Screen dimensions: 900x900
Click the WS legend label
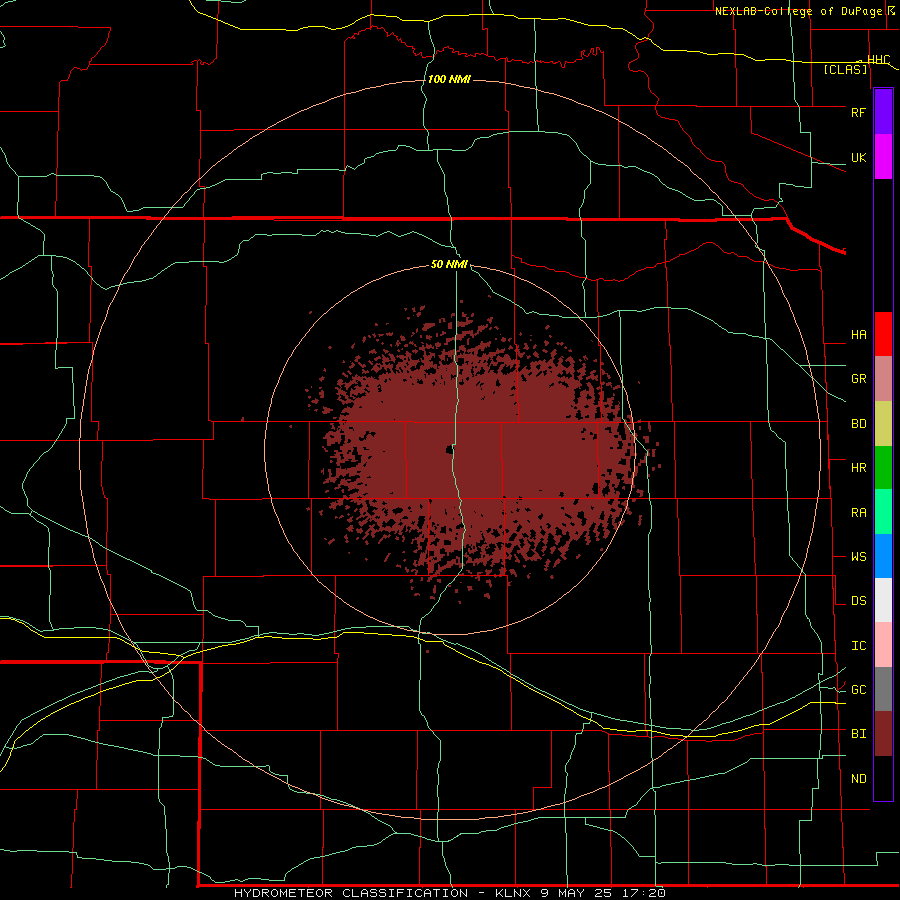(859, 557)
